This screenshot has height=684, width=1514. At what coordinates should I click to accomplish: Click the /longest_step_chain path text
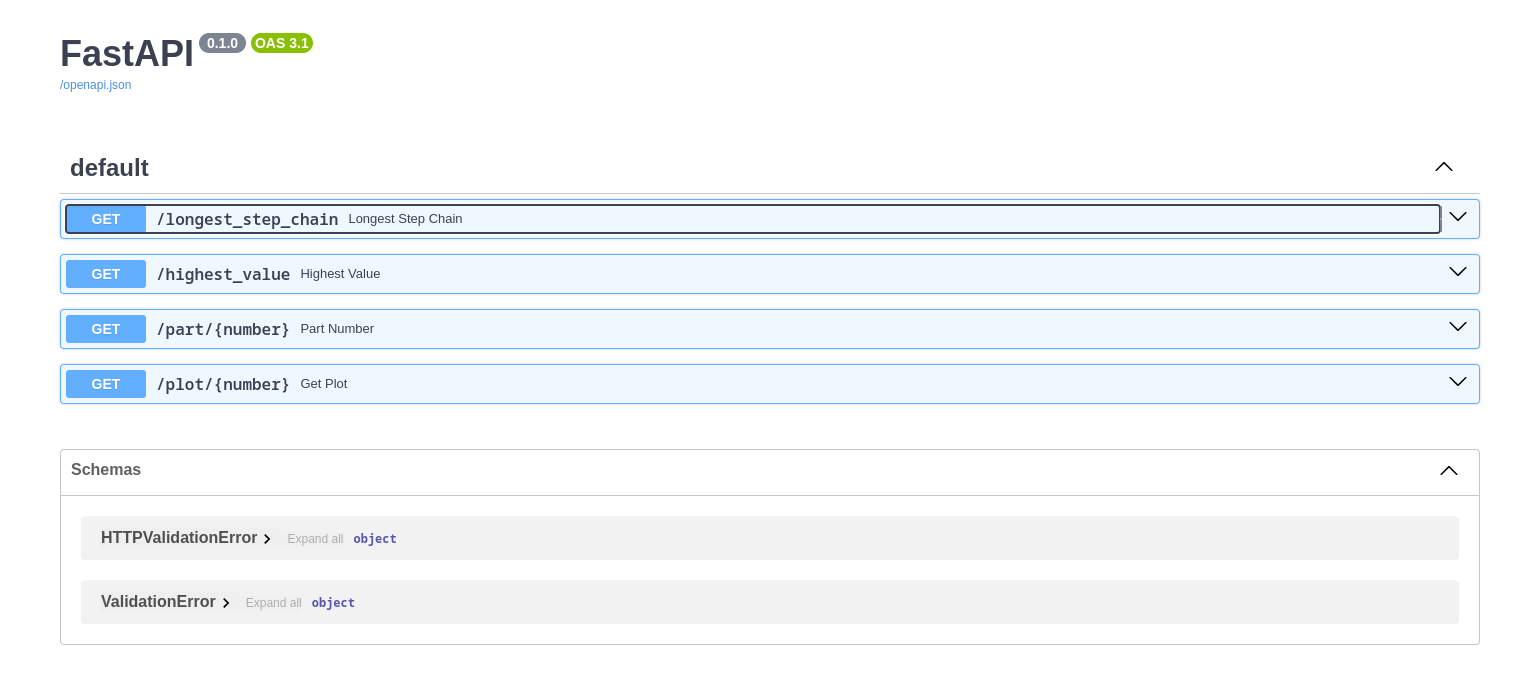tap(247, 219)
